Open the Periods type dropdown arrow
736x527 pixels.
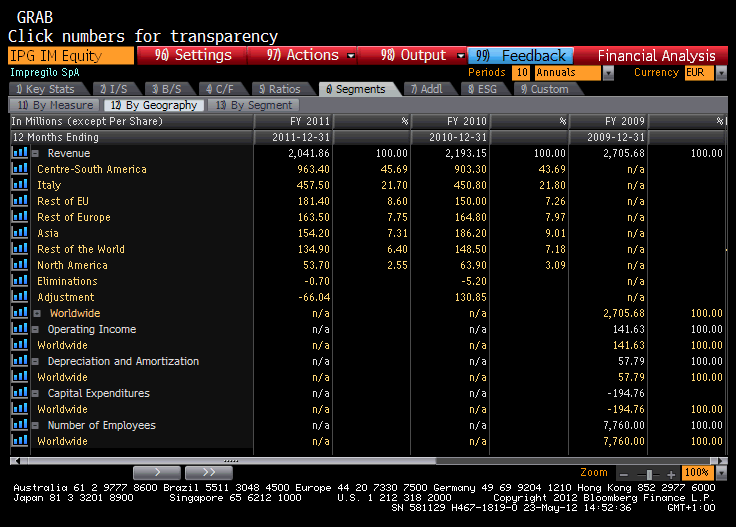(608, 73)
